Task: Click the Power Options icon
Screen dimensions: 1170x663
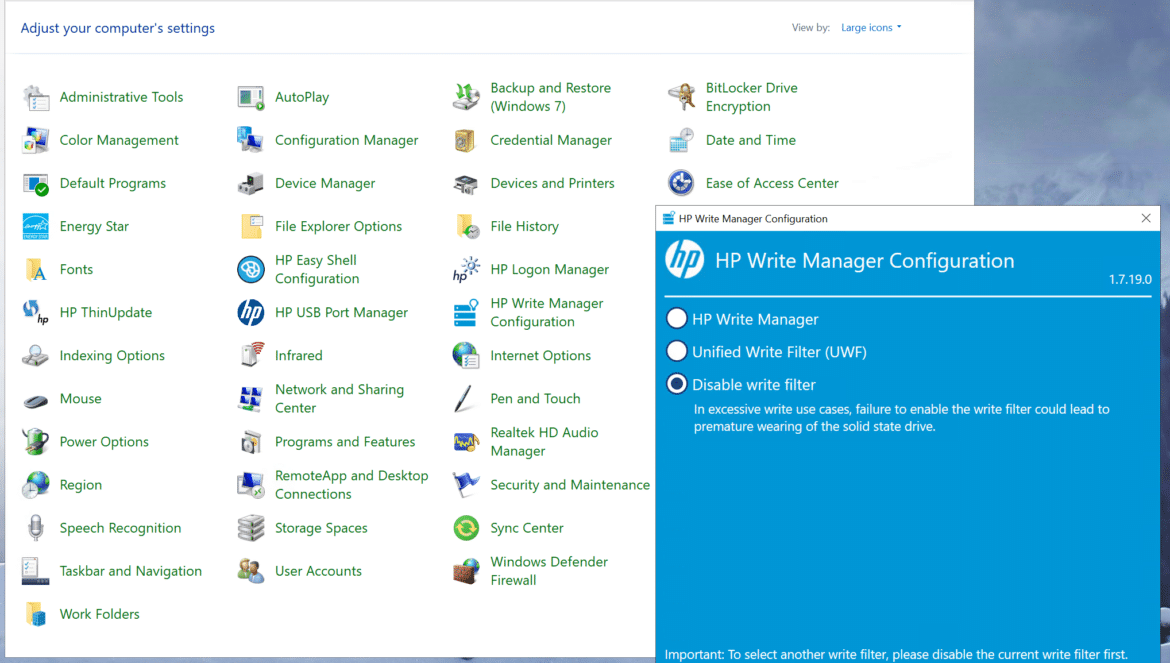Action: coord(36,442)
